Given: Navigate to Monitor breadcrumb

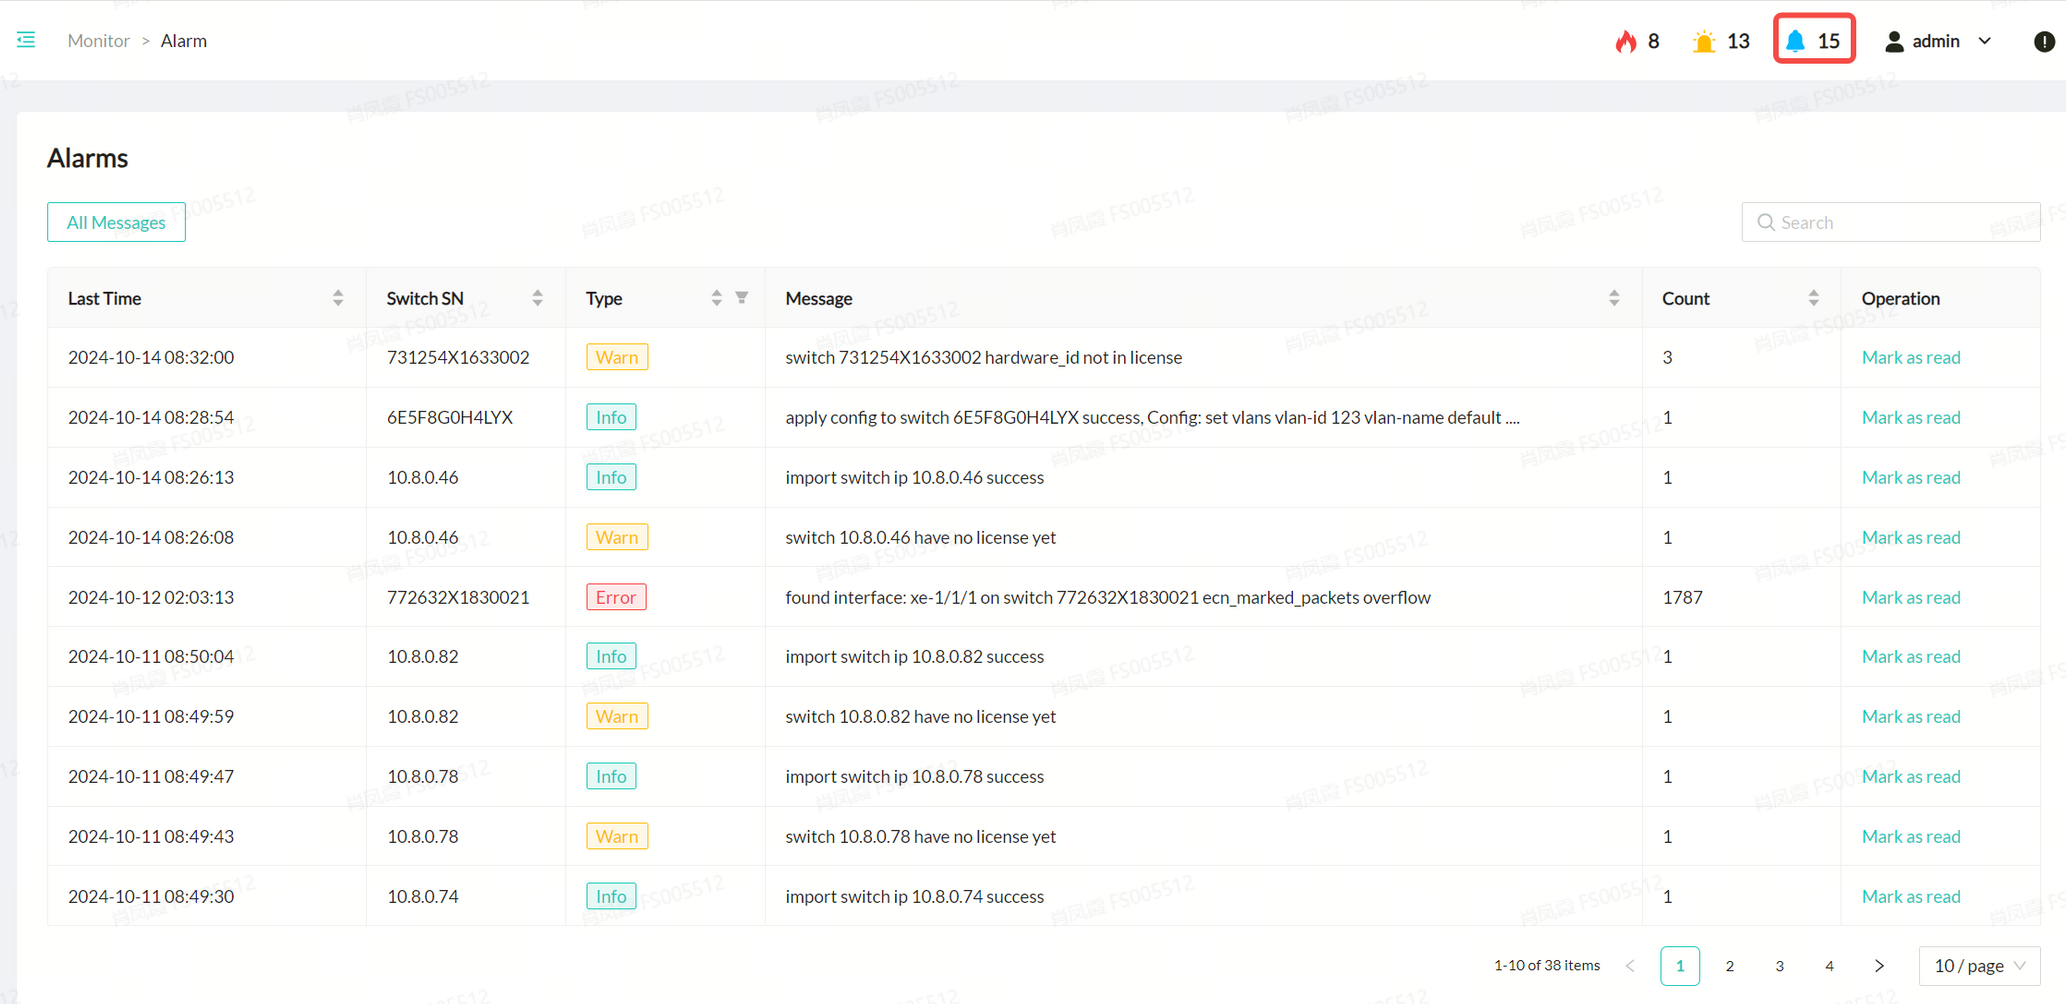Looking at the screenshot, I should tap(98, 41).
